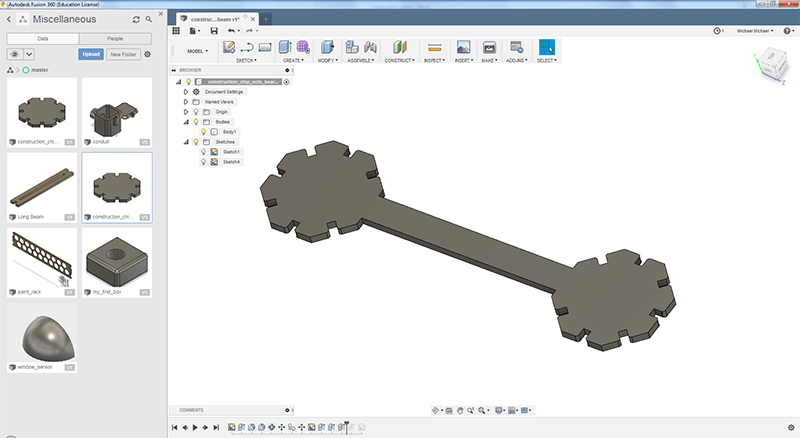Viewport: 800px width, 438px height.
Task: Search the Miscellaneous data panel
Action: (148, 19)
